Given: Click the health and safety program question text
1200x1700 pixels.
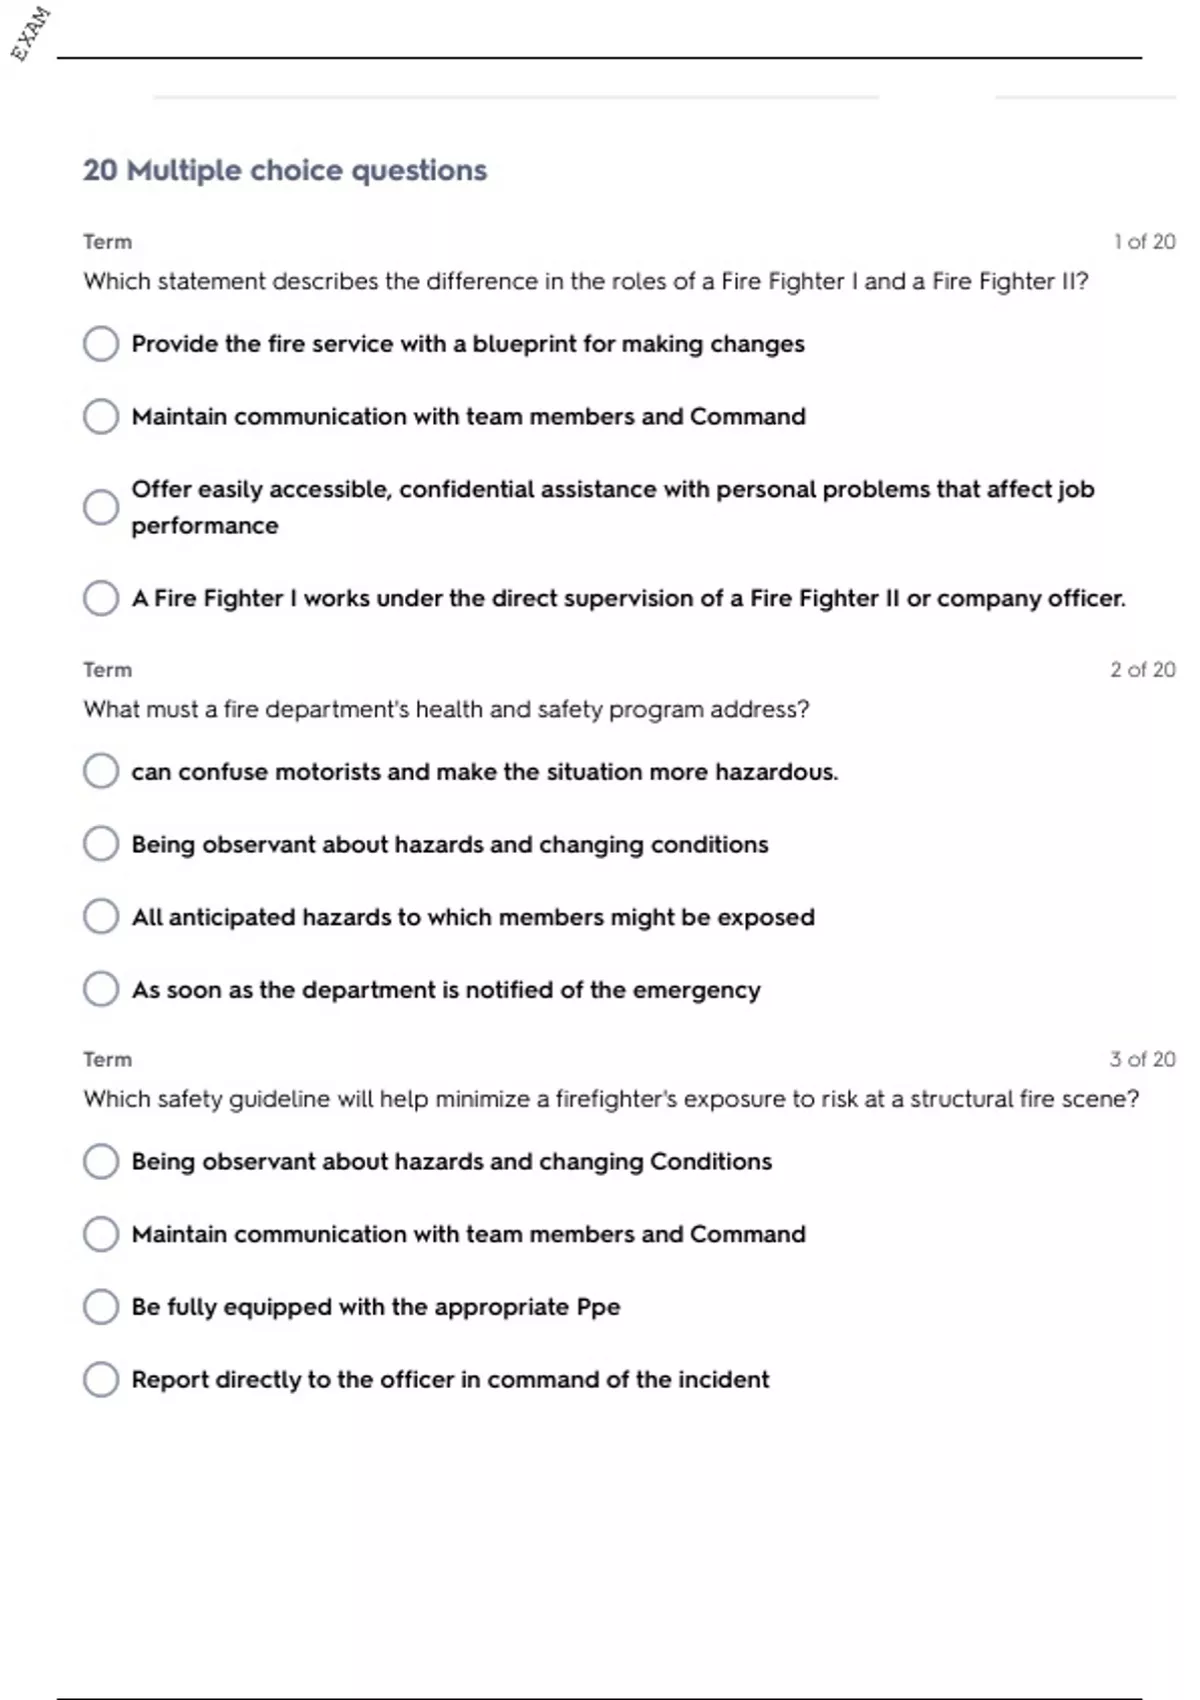Looking at the screenshot, I should coord(446,709).
